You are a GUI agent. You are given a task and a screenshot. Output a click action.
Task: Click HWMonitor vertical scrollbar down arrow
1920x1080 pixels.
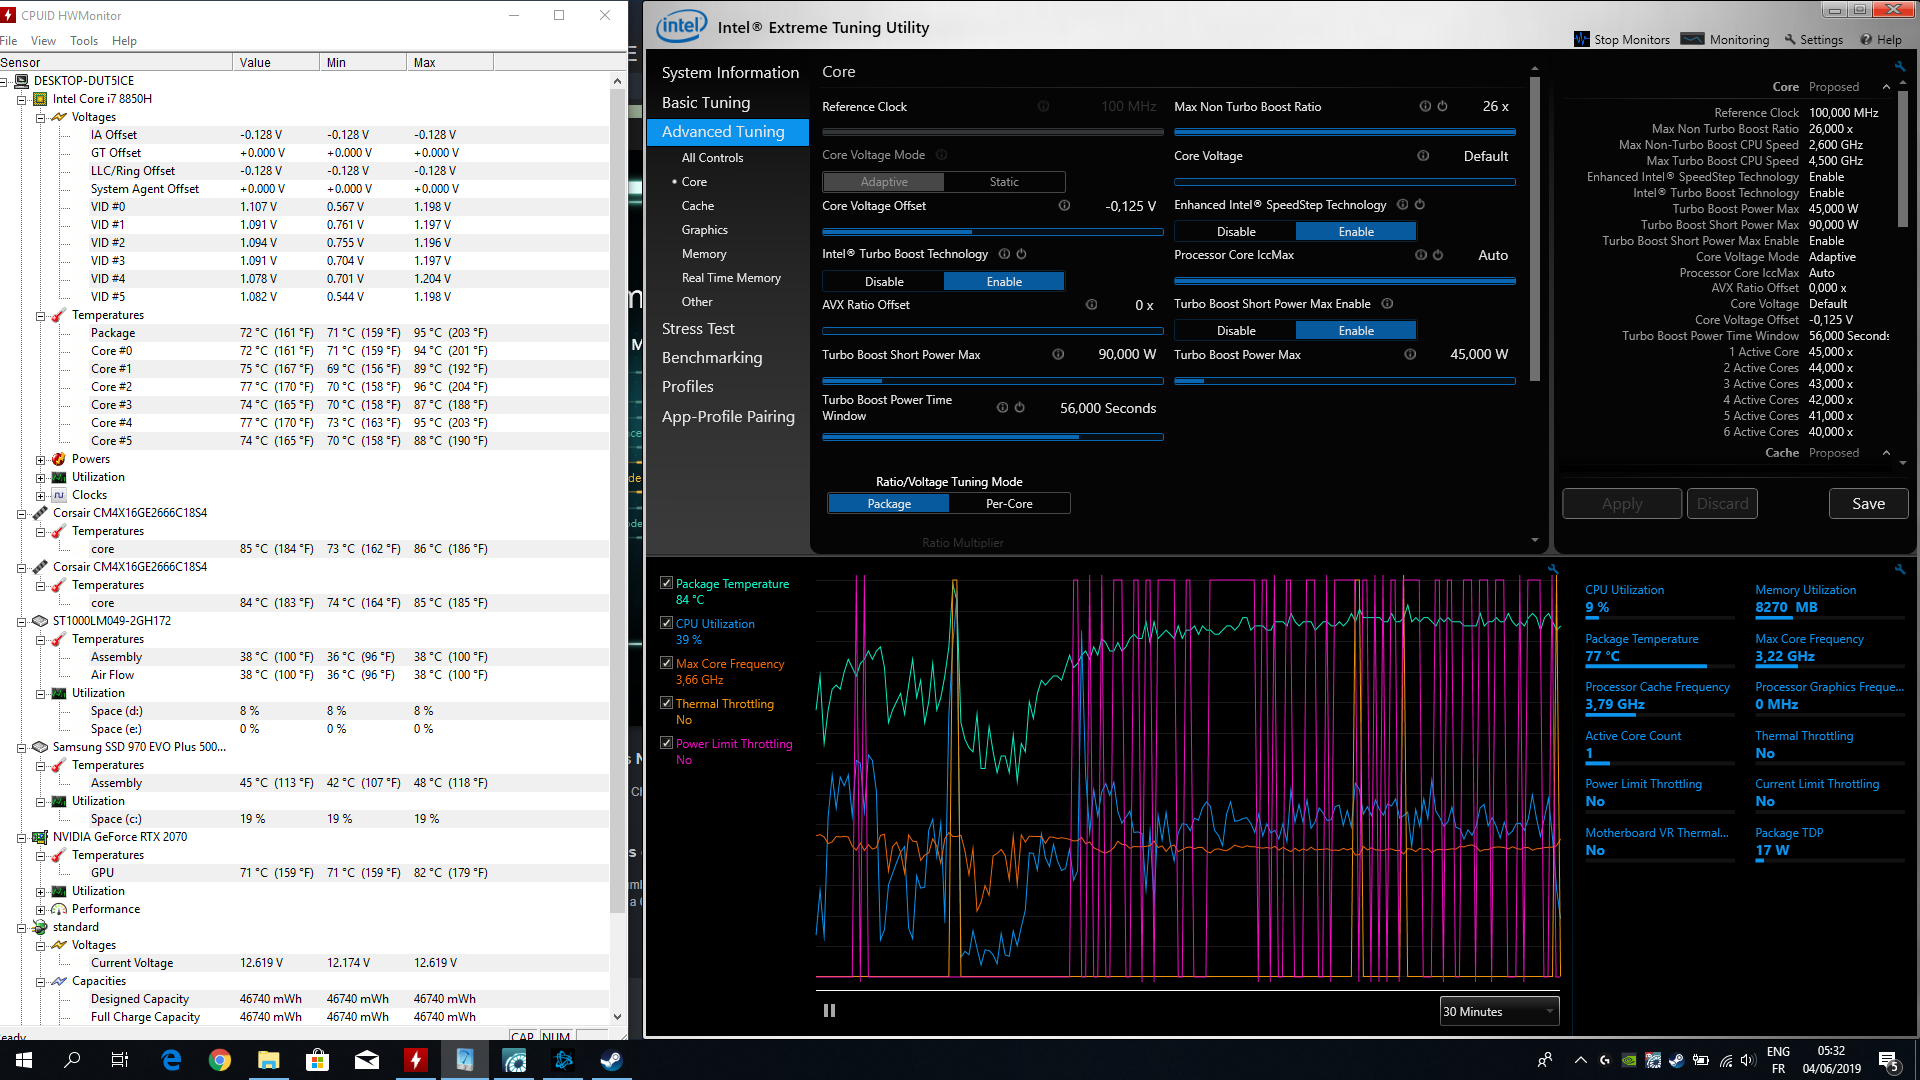click(x=617, y=1016)
